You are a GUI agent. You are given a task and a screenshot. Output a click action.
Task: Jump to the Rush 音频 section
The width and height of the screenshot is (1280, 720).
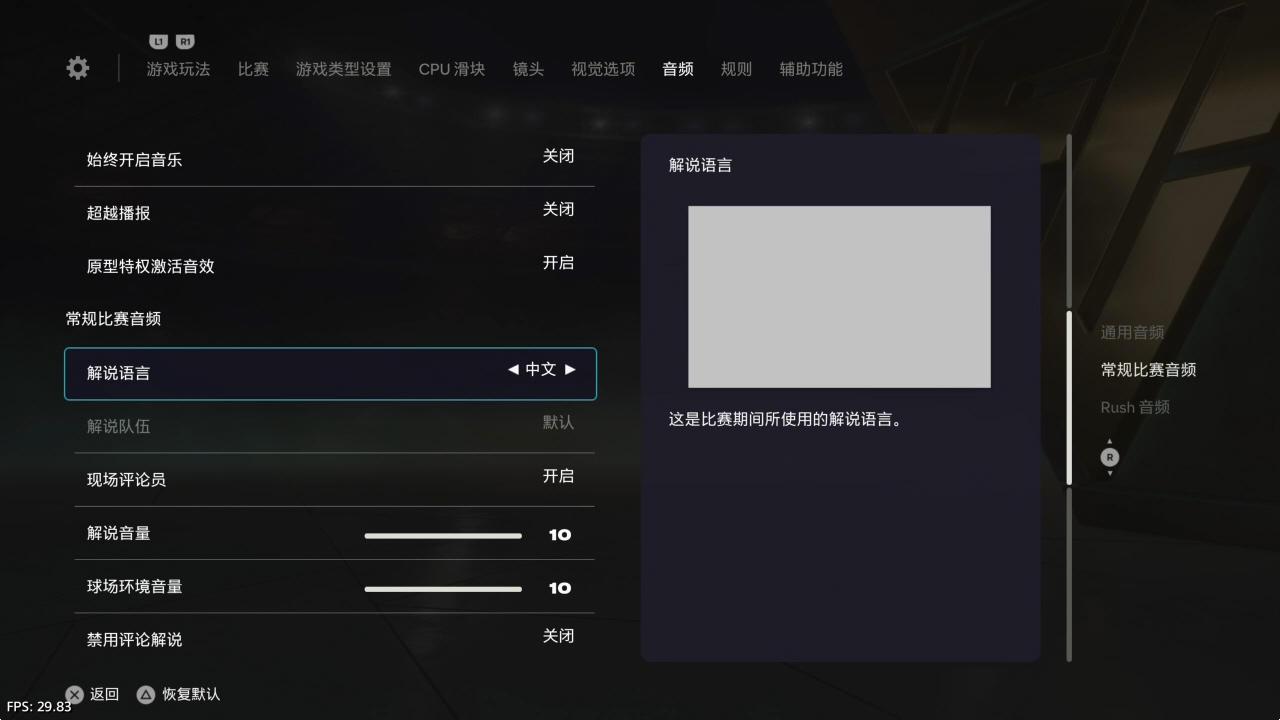[1135, 407]
